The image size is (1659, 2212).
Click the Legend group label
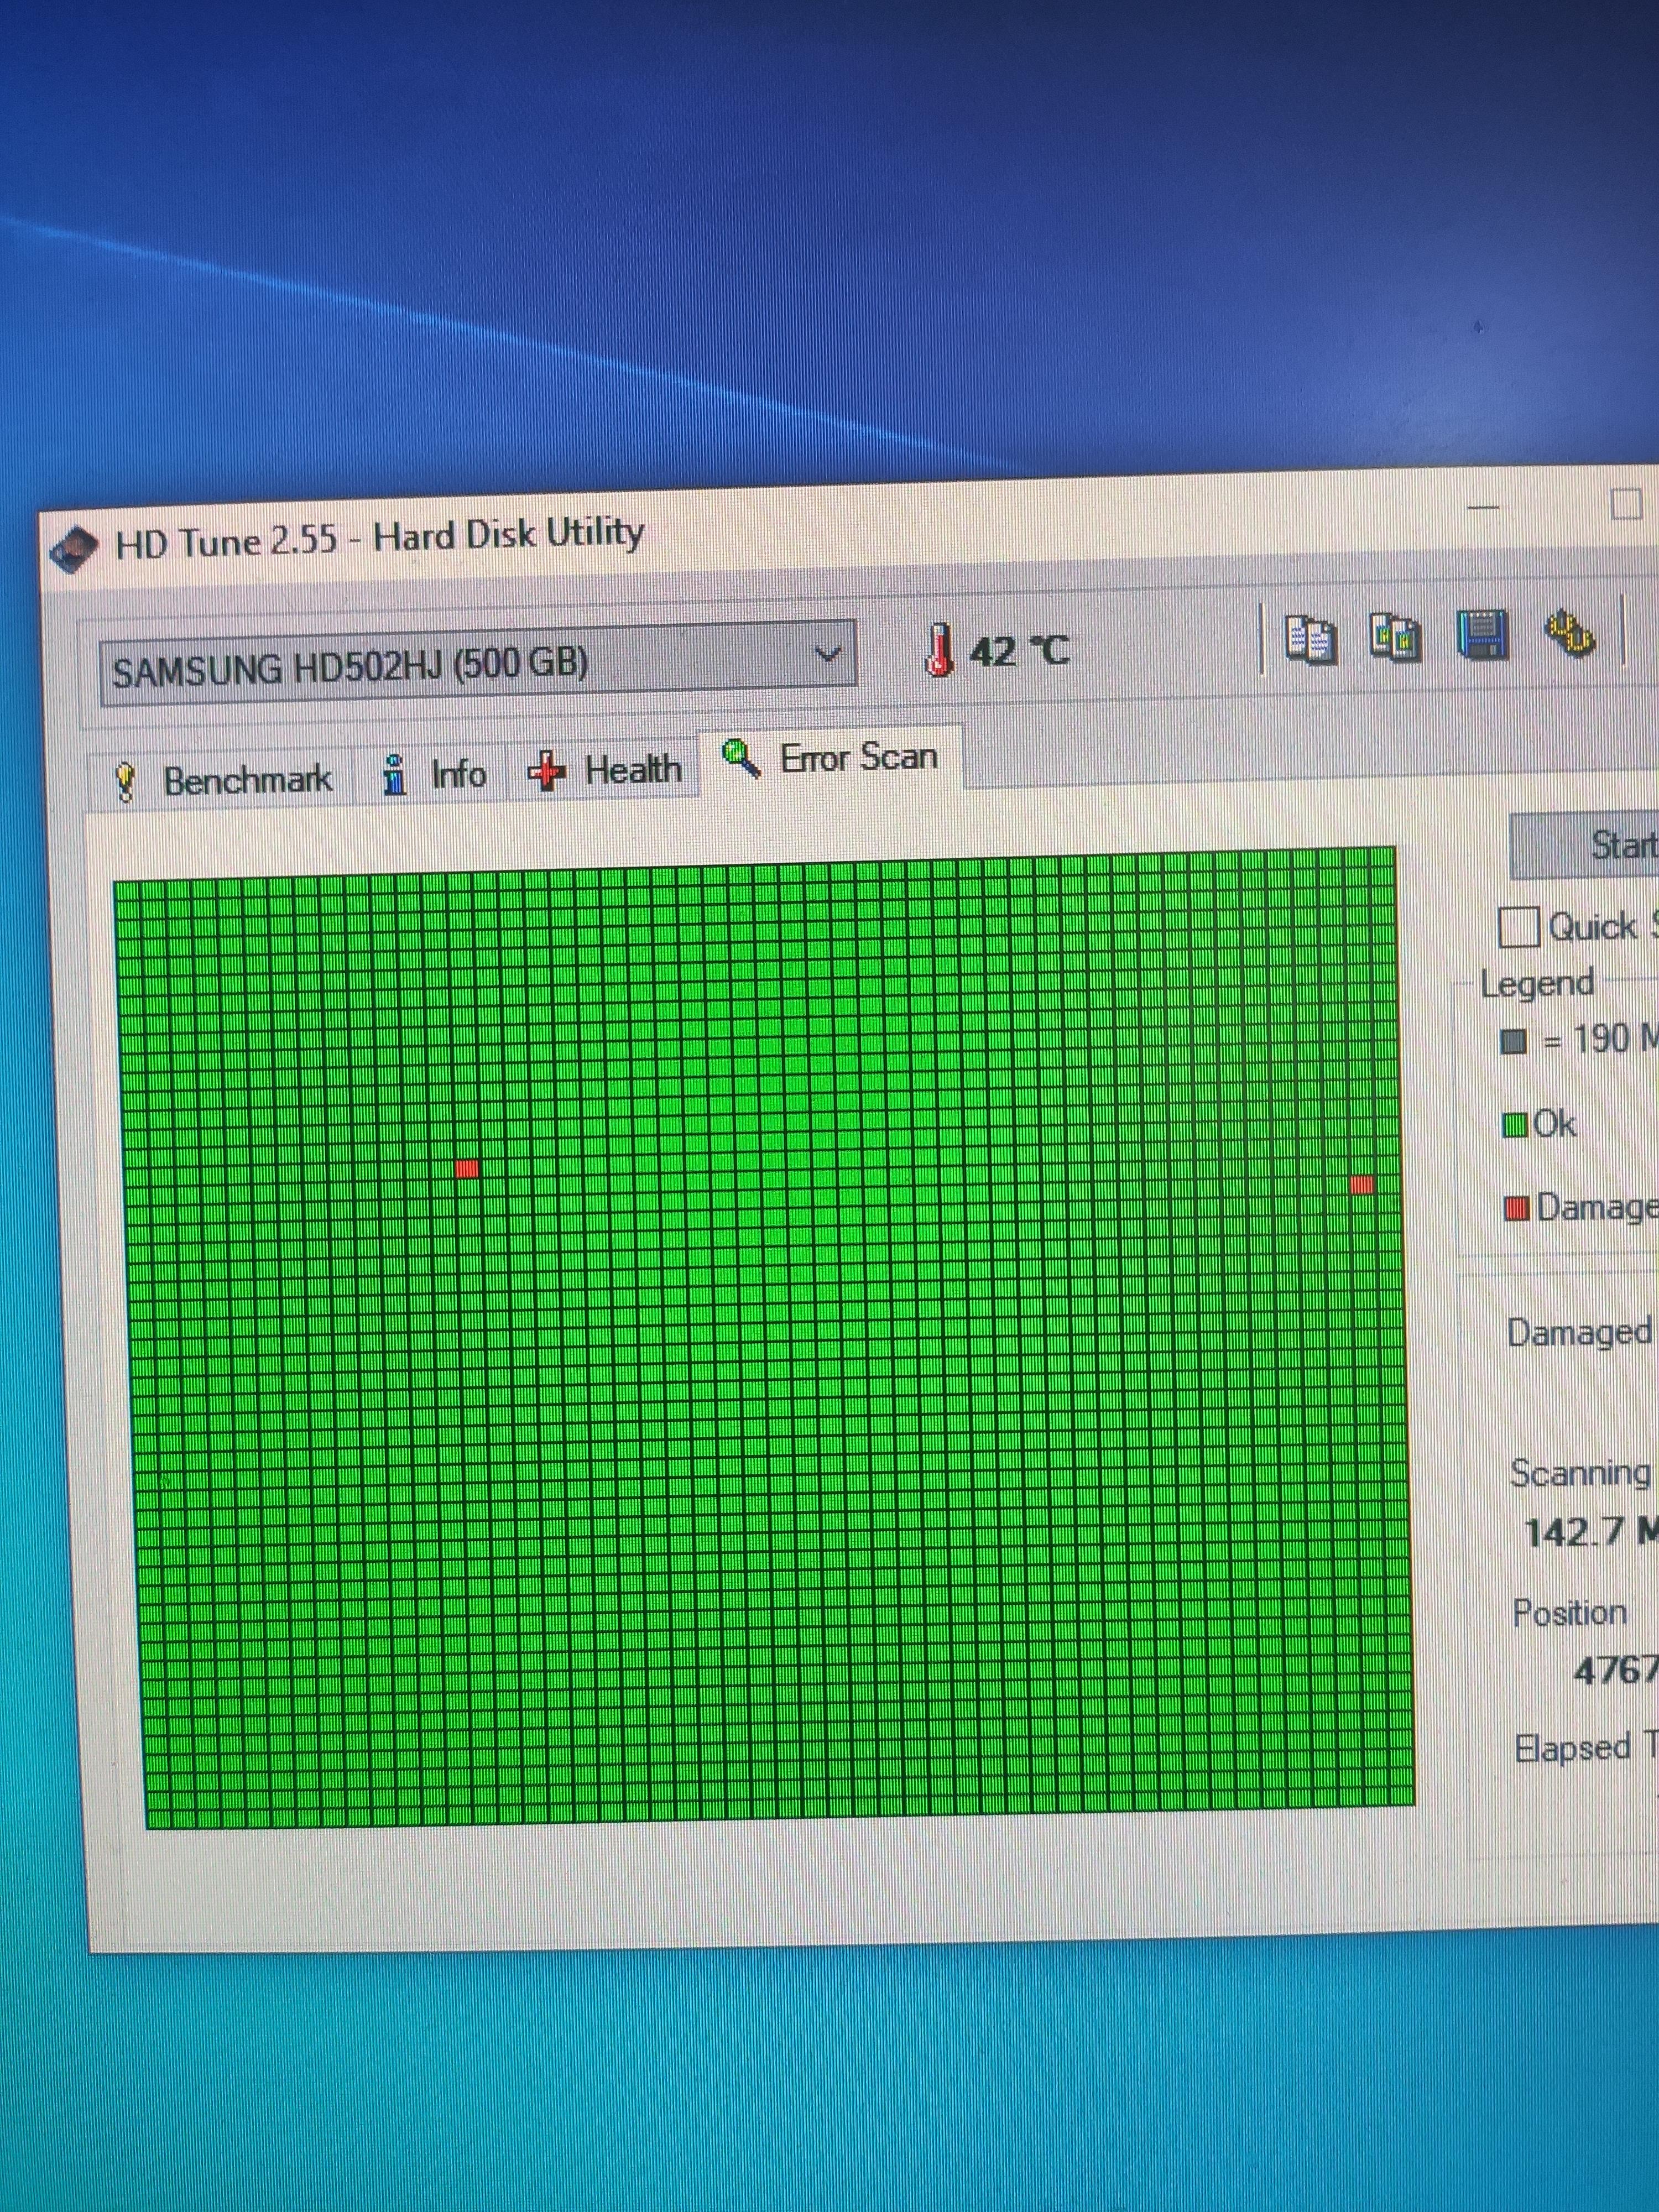point(1537,983)
